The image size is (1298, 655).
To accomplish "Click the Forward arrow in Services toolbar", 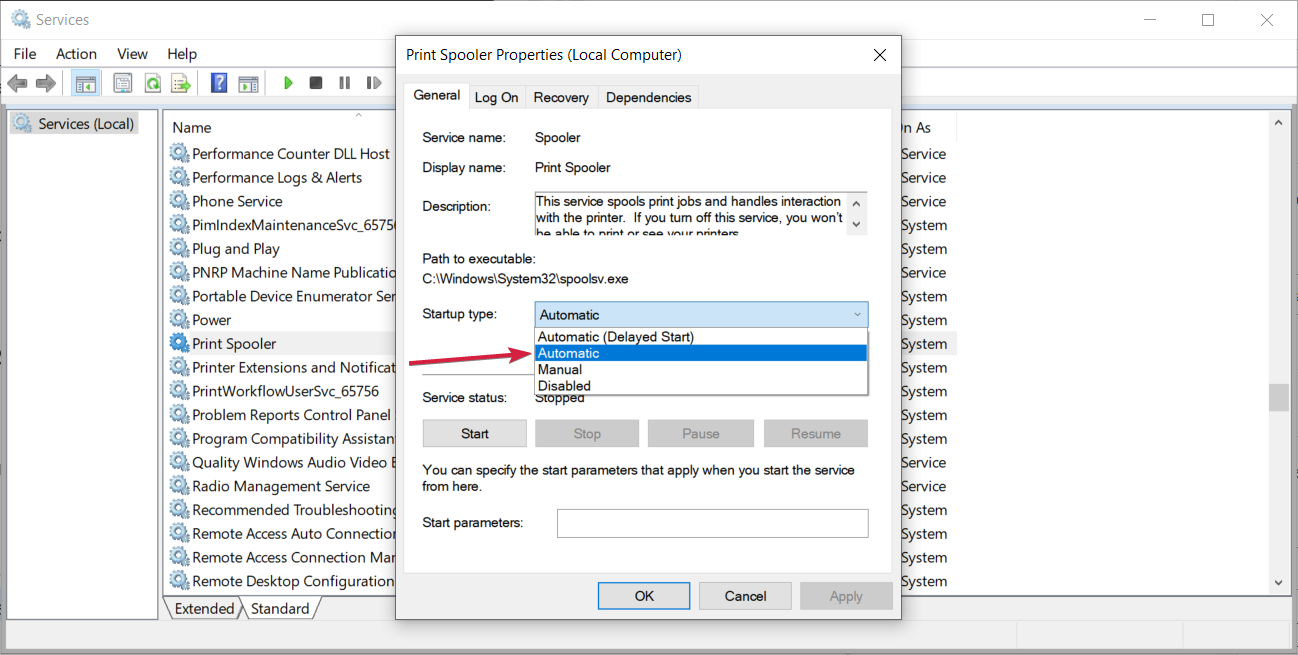I will pos(45,83).
